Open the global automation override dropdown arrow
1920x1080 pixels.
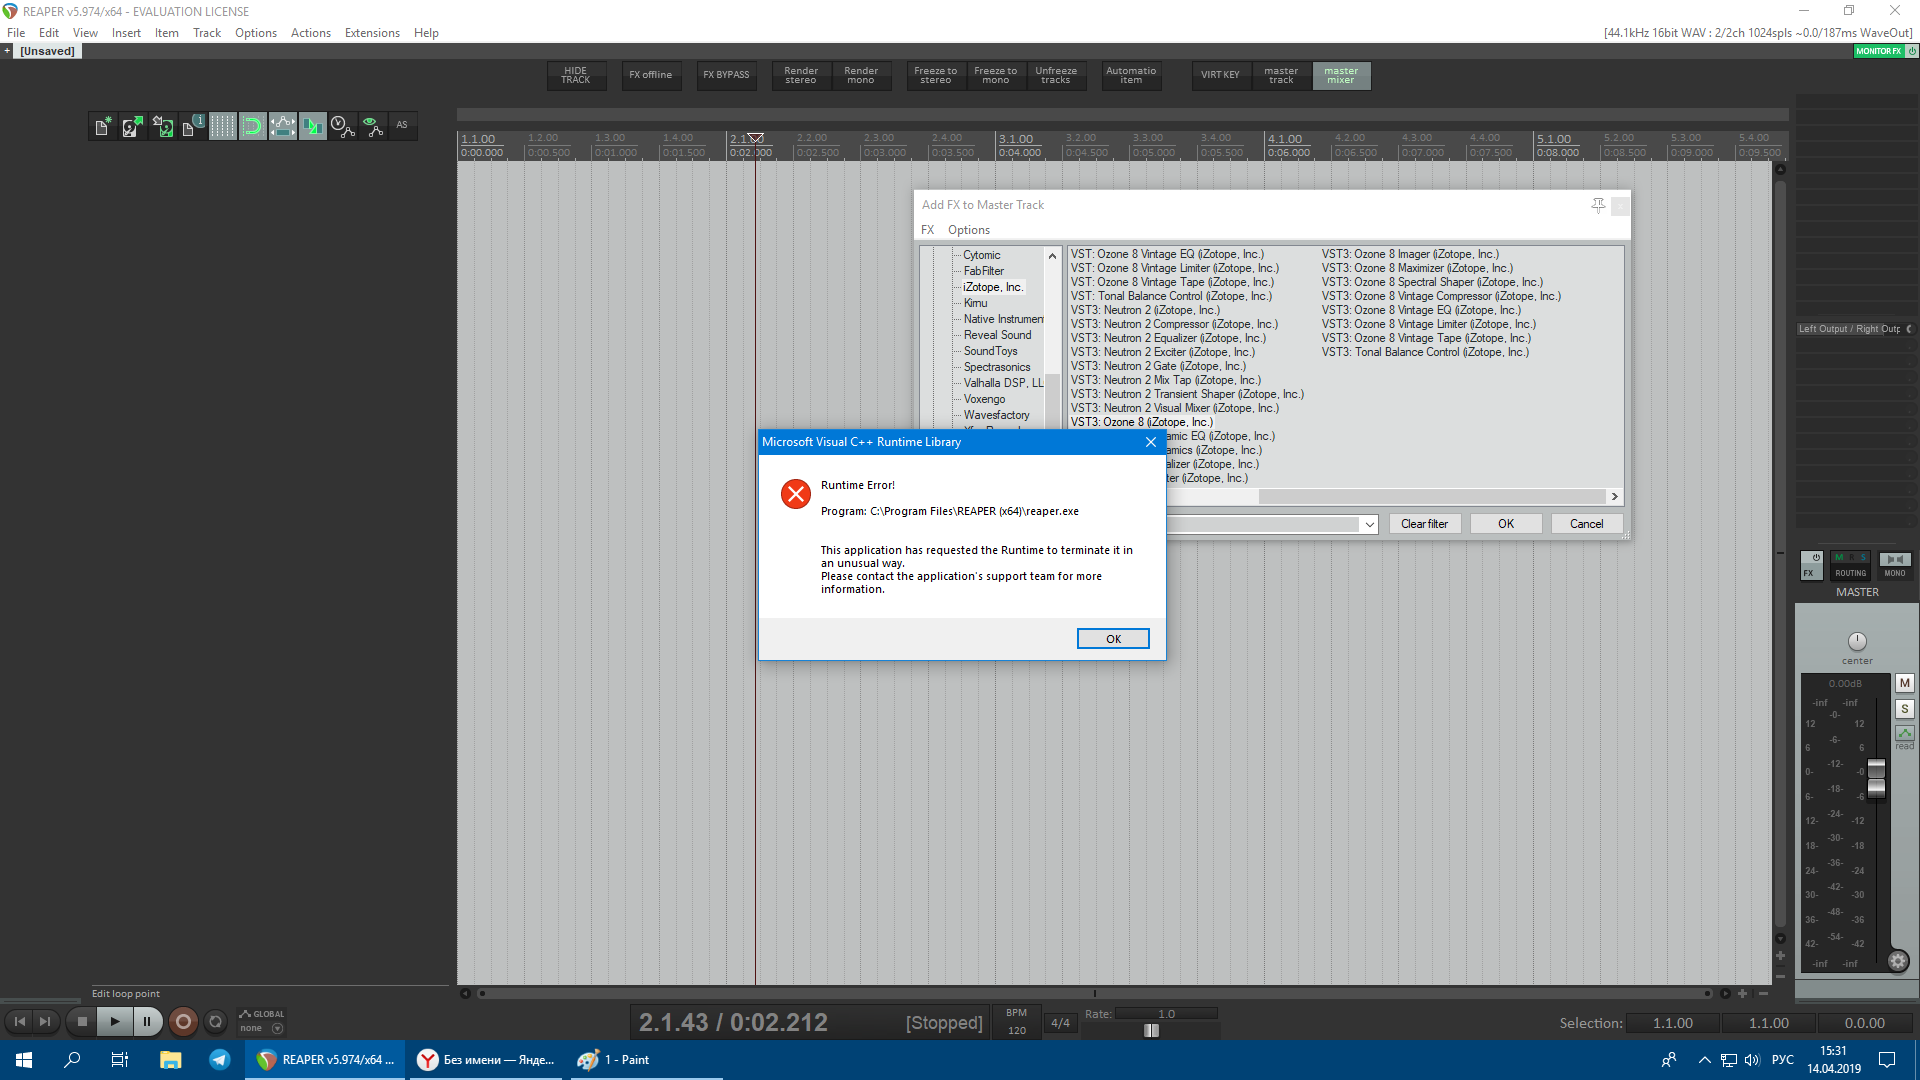(278, 1029)
